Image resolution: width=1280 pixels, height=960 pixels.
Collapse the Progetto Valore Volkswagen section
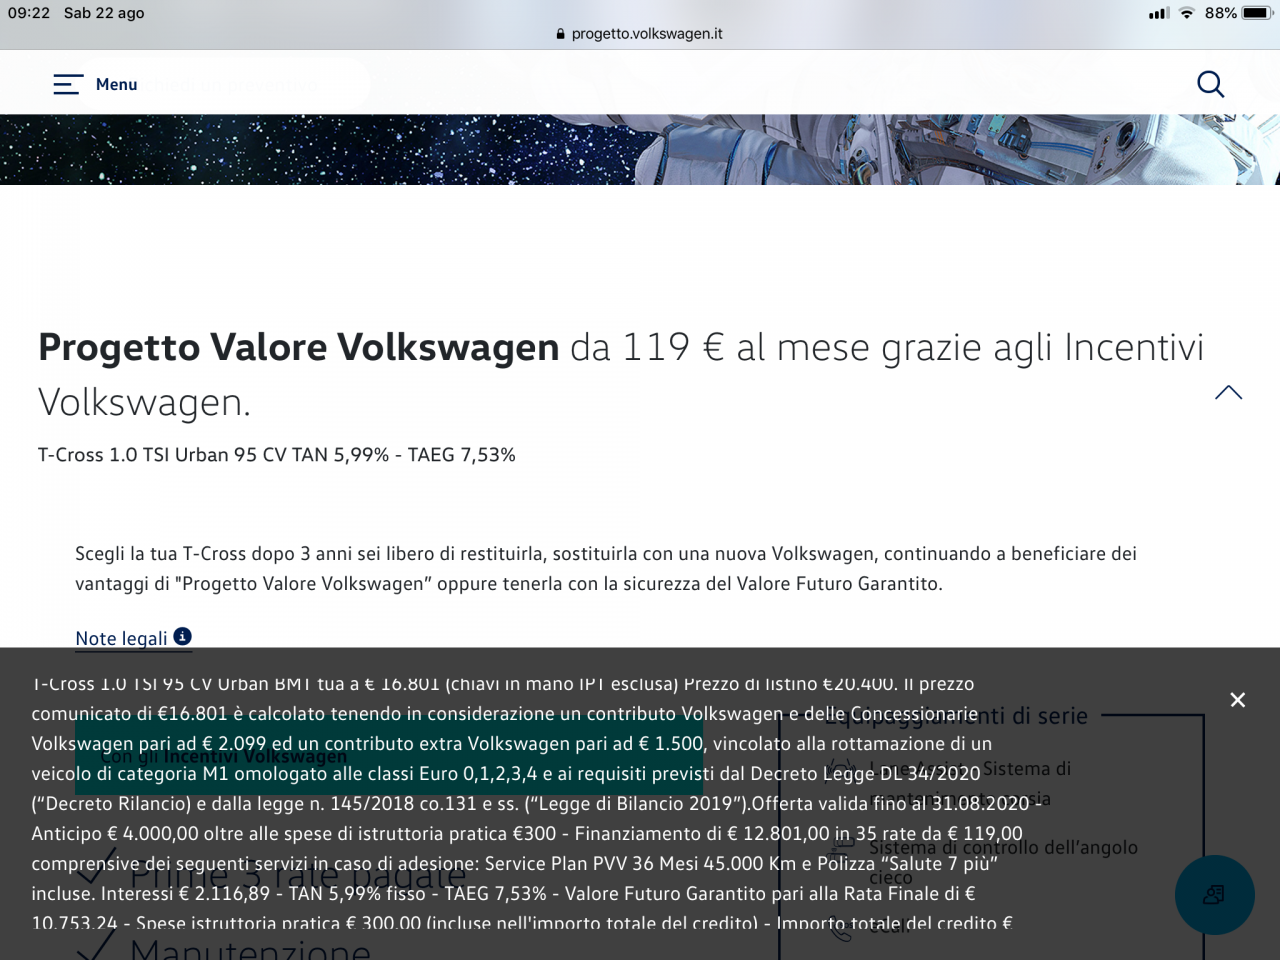[1228, 393]
